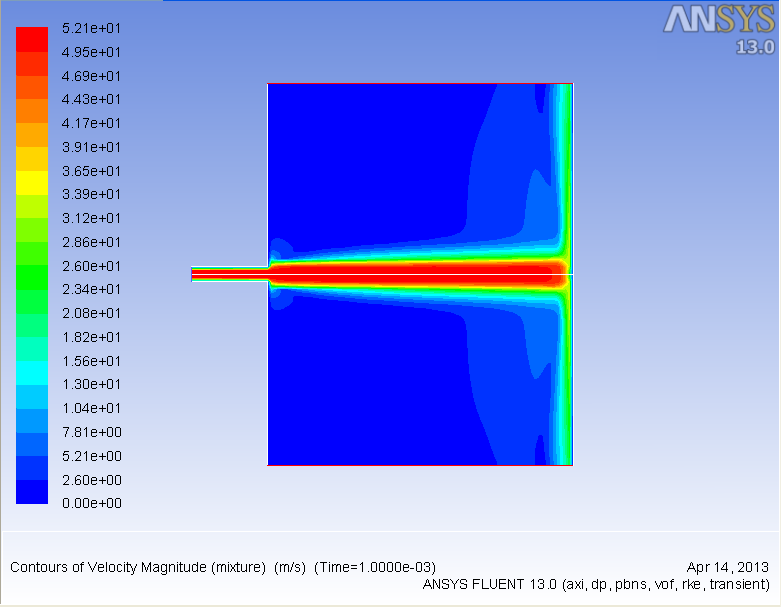Click the 2.60e+01 legend value label
This screenshot has width=782, height=607.
tap(92, 266)
